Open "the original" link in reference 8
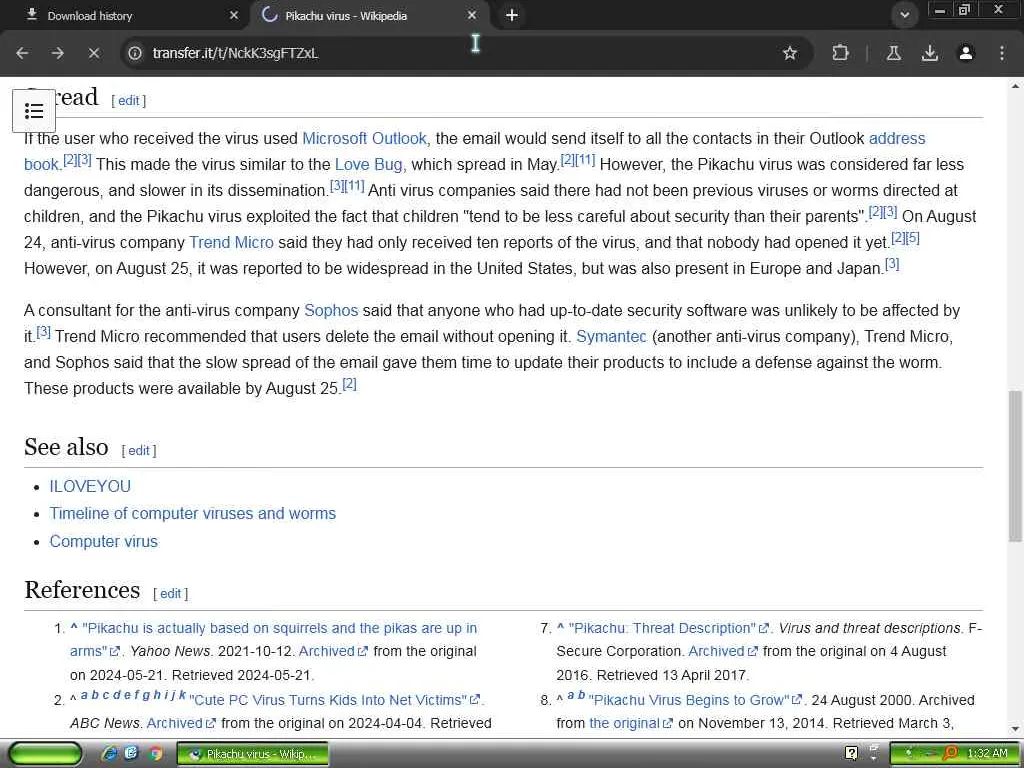 tap(624, 724)
